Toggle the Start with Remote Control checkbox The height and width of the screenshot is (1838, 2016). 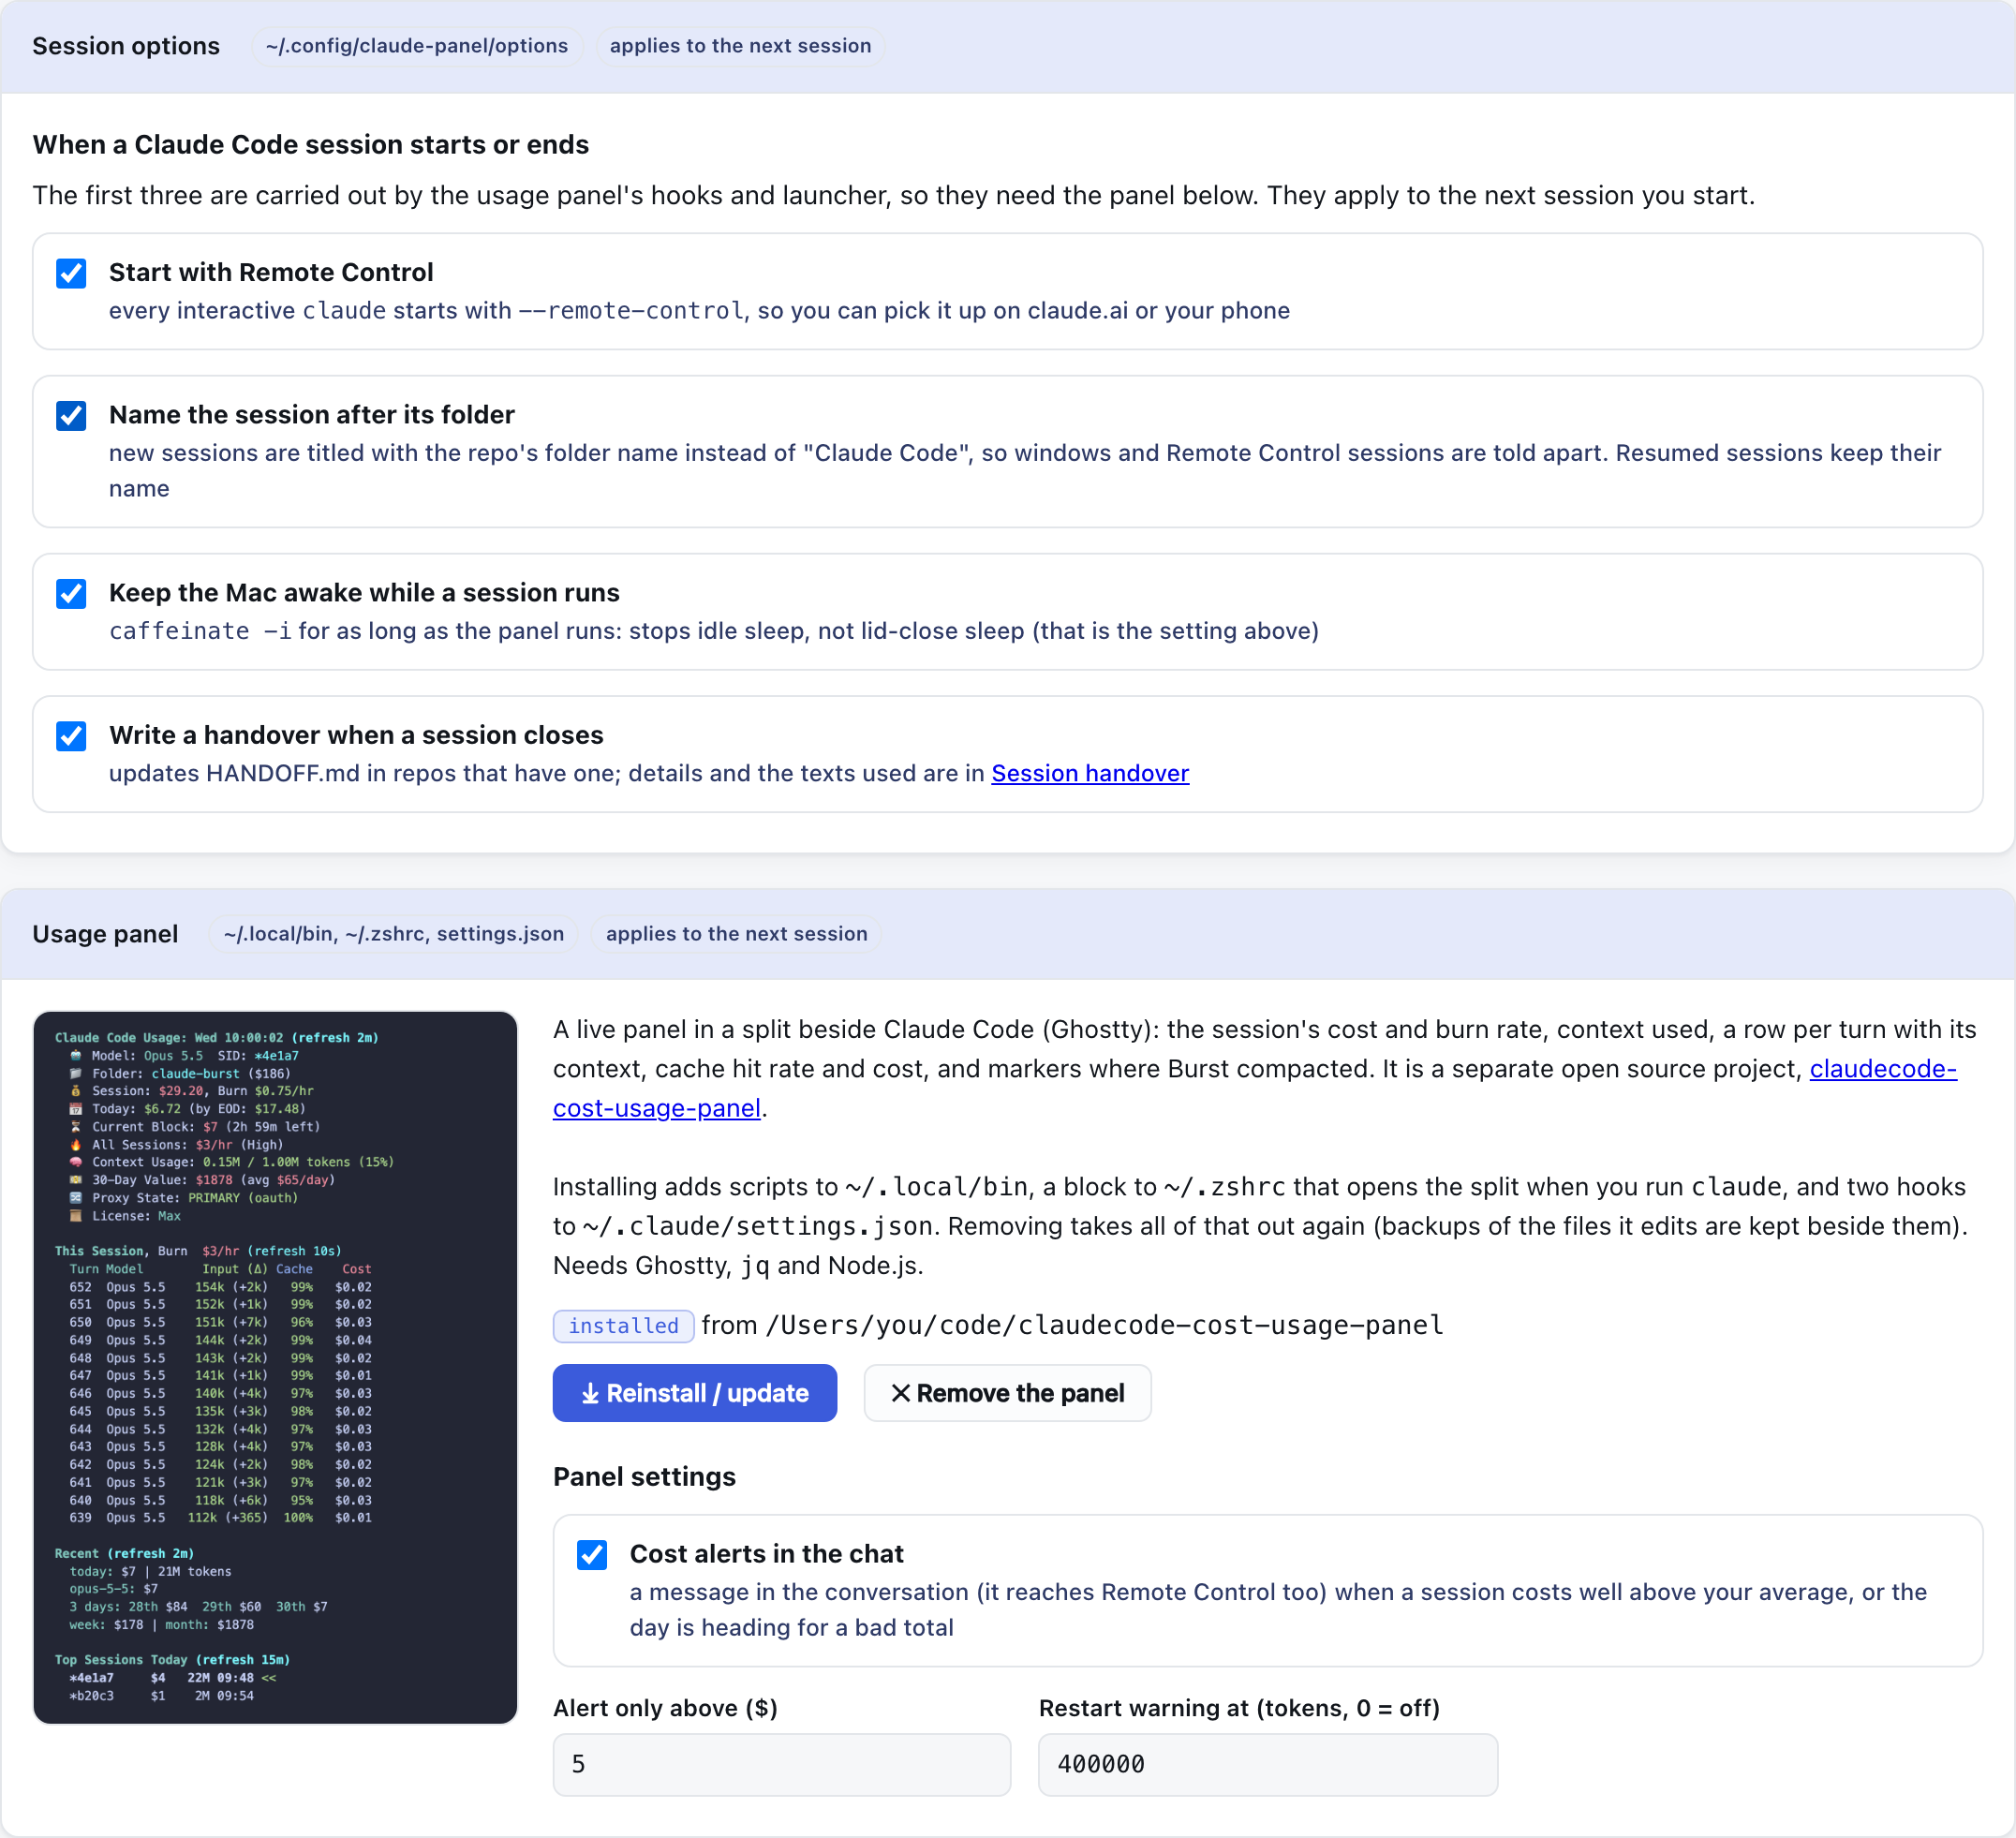pyautogui.click(x=71, y=273)
